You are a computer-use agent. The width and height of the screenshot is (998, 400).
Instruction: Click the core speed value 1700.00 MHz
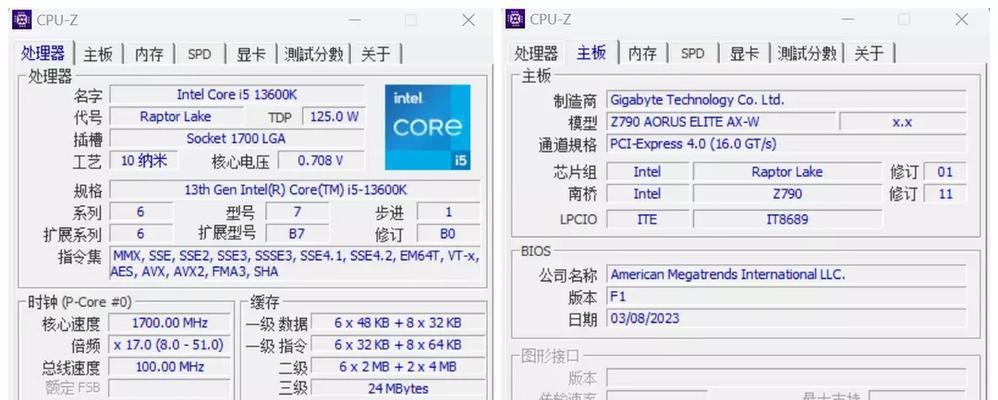point(169,323)
